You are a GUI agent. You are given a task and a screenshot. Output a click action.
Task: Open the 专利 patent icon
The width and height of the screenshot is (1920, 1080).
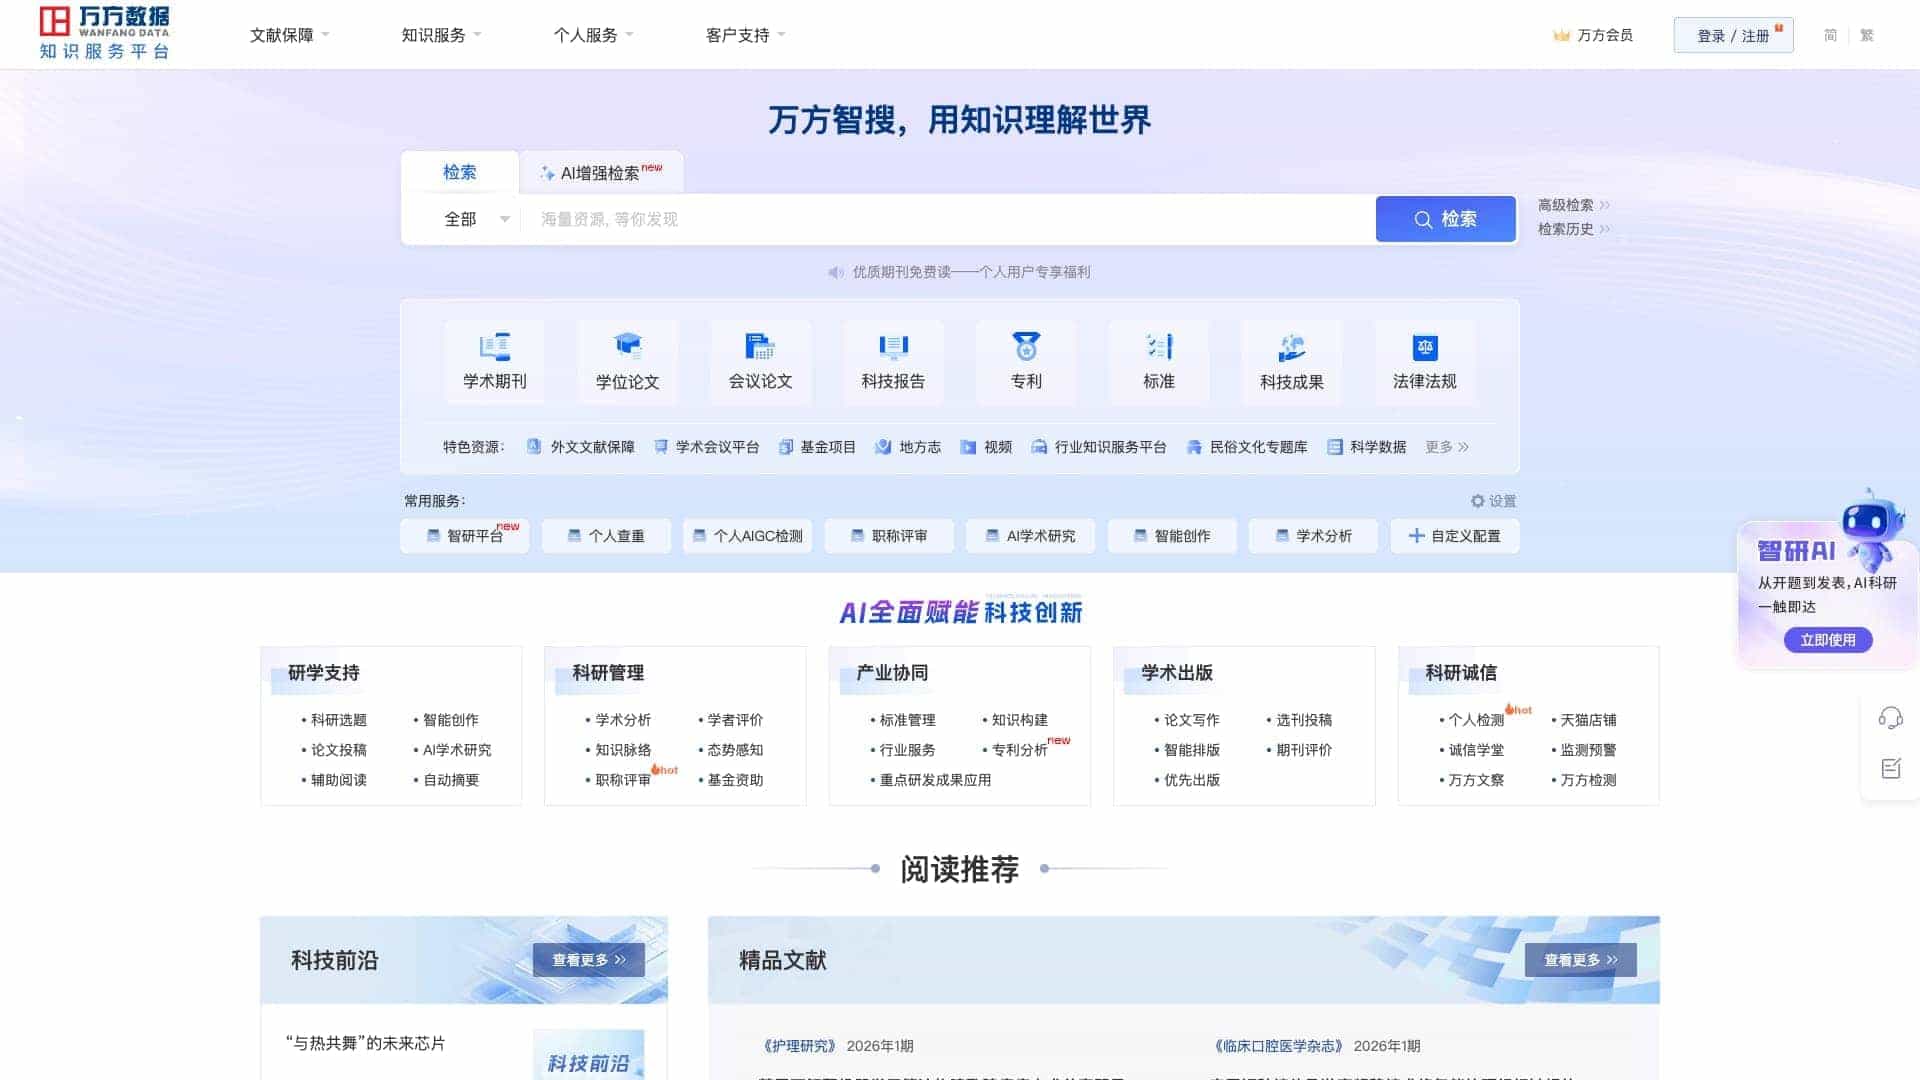[x=1026, y=347]
